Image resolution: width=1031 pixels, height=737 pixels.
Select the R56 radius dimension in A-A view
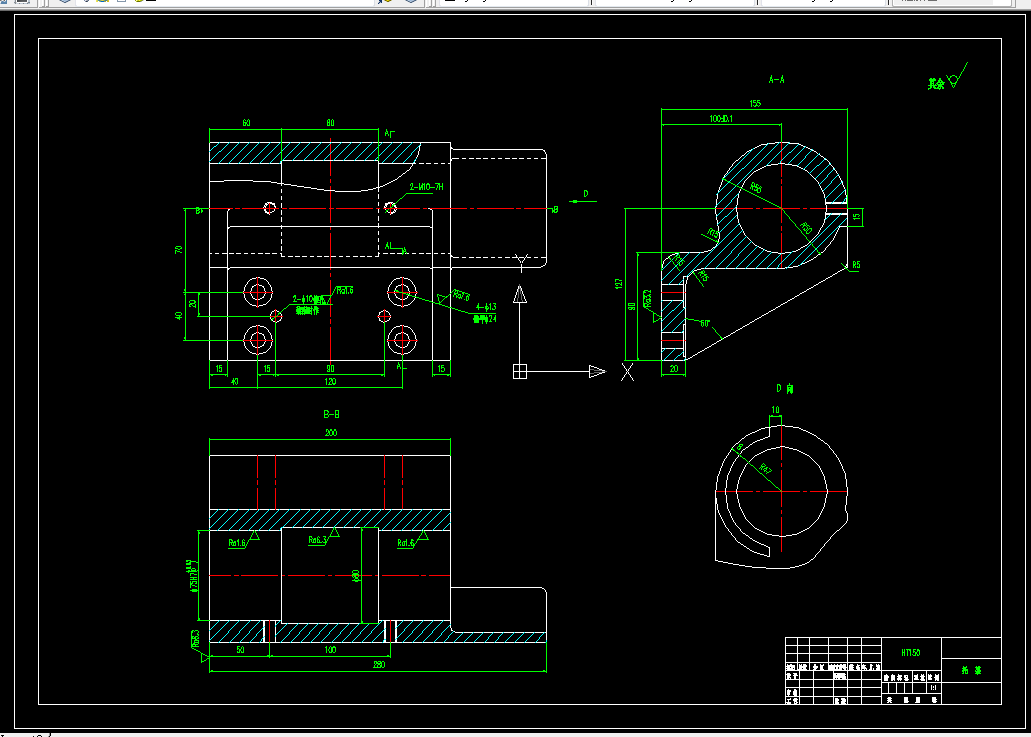click(x=755, y=188)
